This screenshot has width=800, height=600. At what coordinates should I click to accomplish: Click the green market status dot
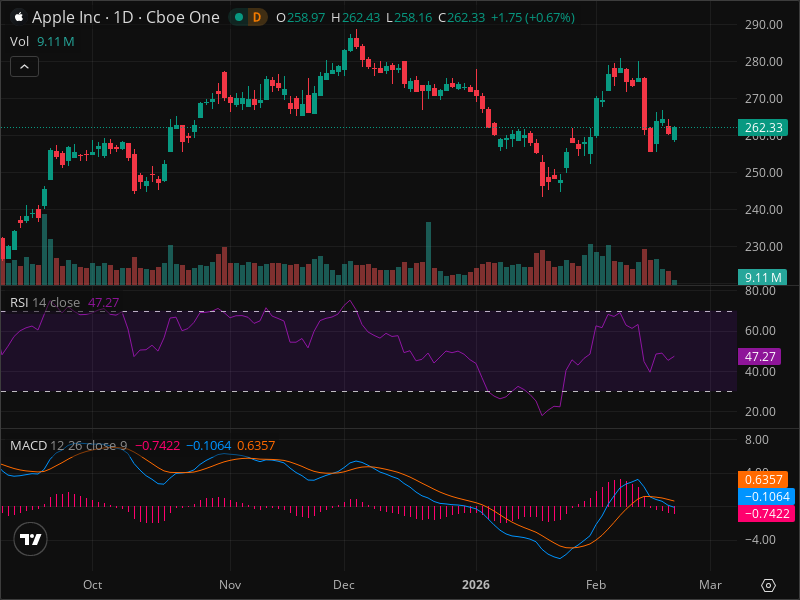(238, 17)
